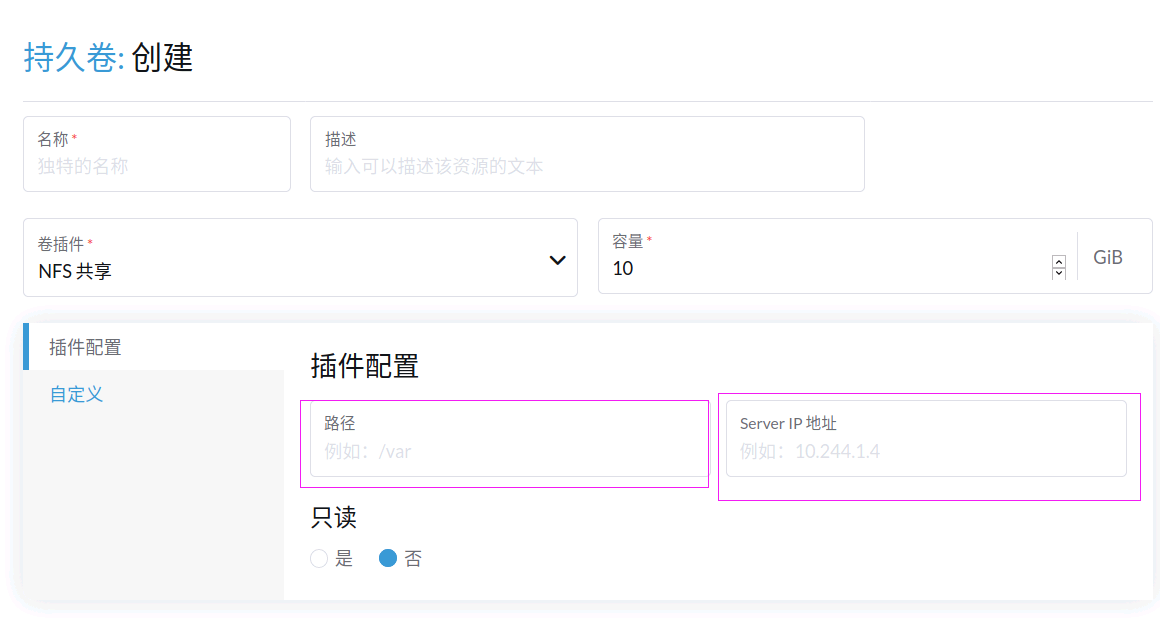The width and height of the screenshot is (1160, 623).
Task: Switch to the 插件配置 side tab
Action: click(86, 347)
